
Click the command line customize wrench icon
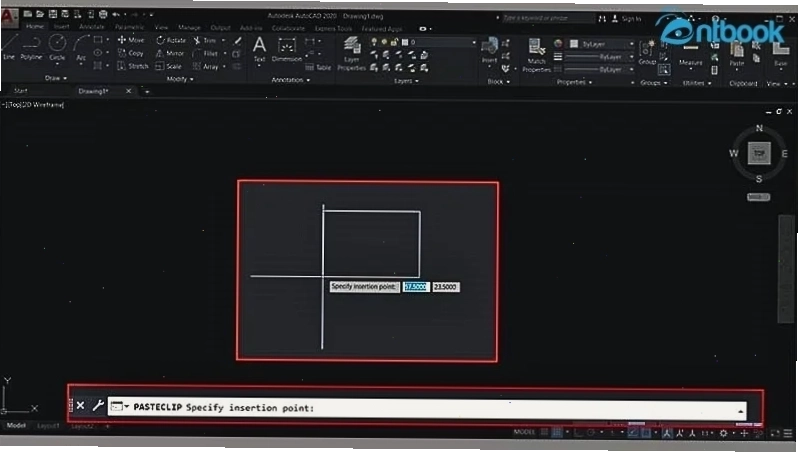pos(98,406)
